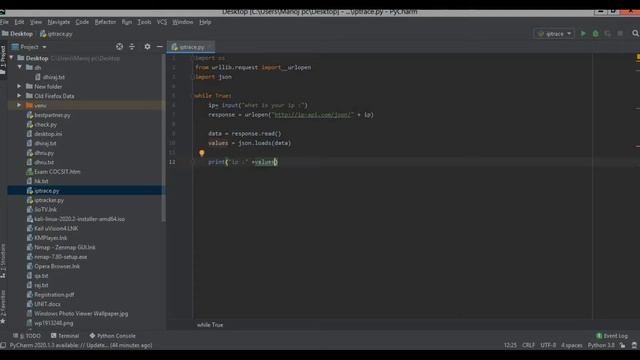Toggle the 1: Project side tool button
Screen dimensions: 640x360
pos(3,61)
